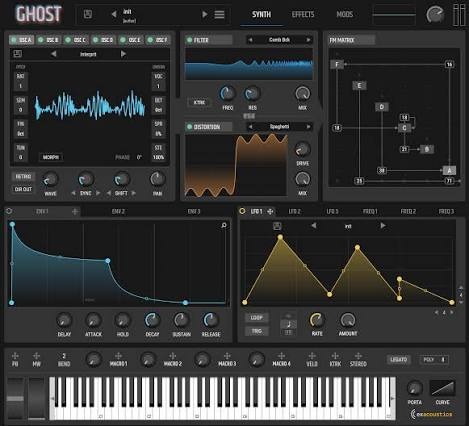The width and height of the screenshot is (469, 426).
Task: Click the VELO modulation source icon
Action: pos(312,356)
